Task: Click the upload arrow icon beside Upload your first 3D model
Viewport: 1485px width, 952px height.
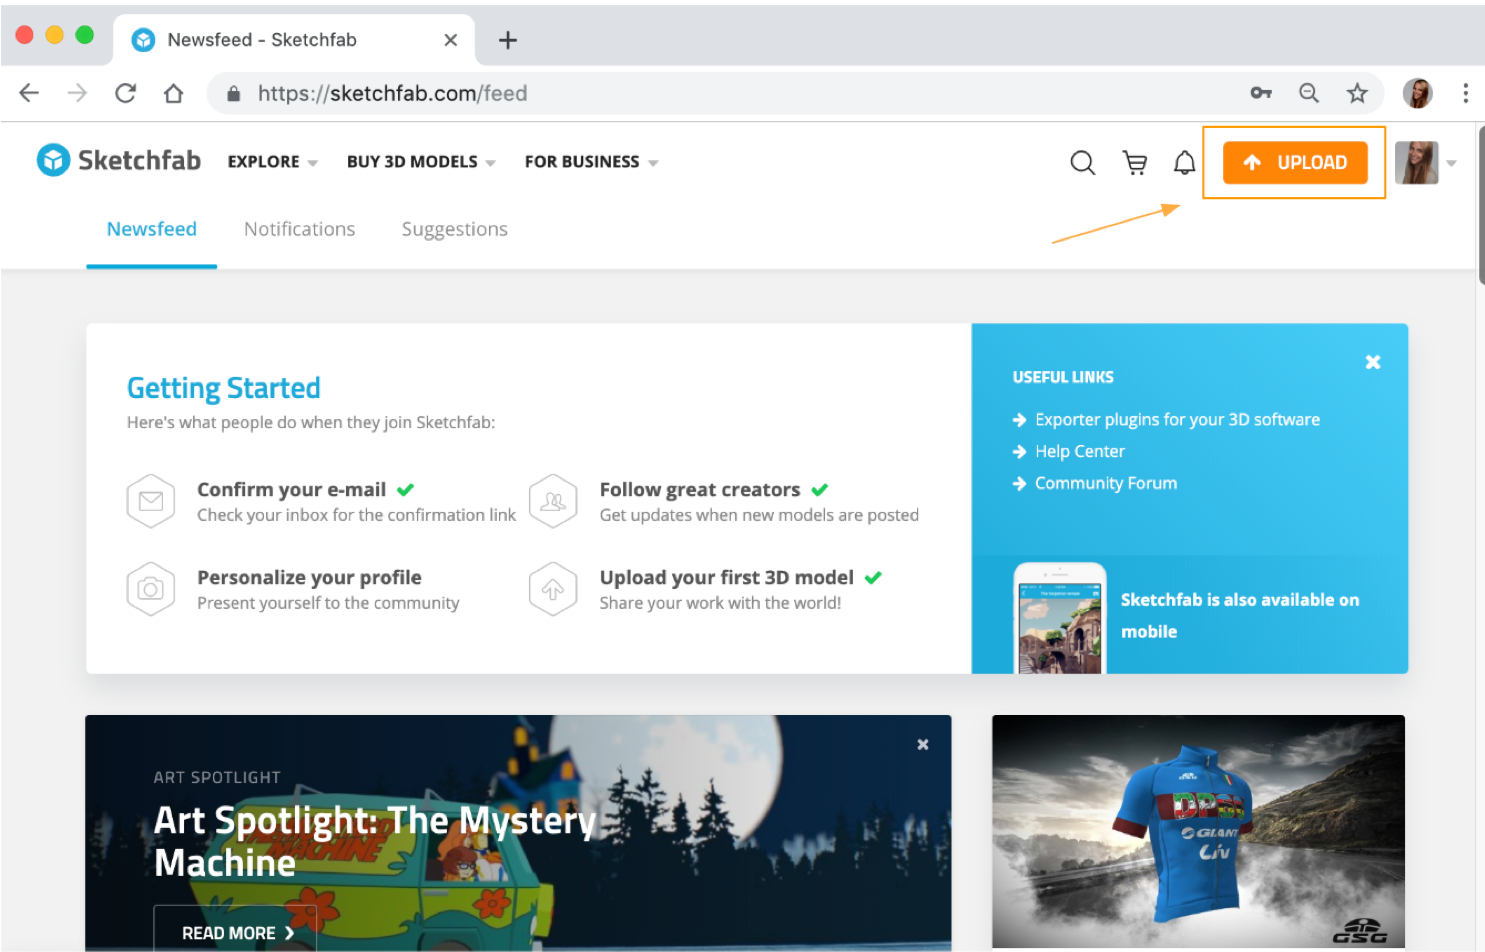Action: click(x=553, y=589)
